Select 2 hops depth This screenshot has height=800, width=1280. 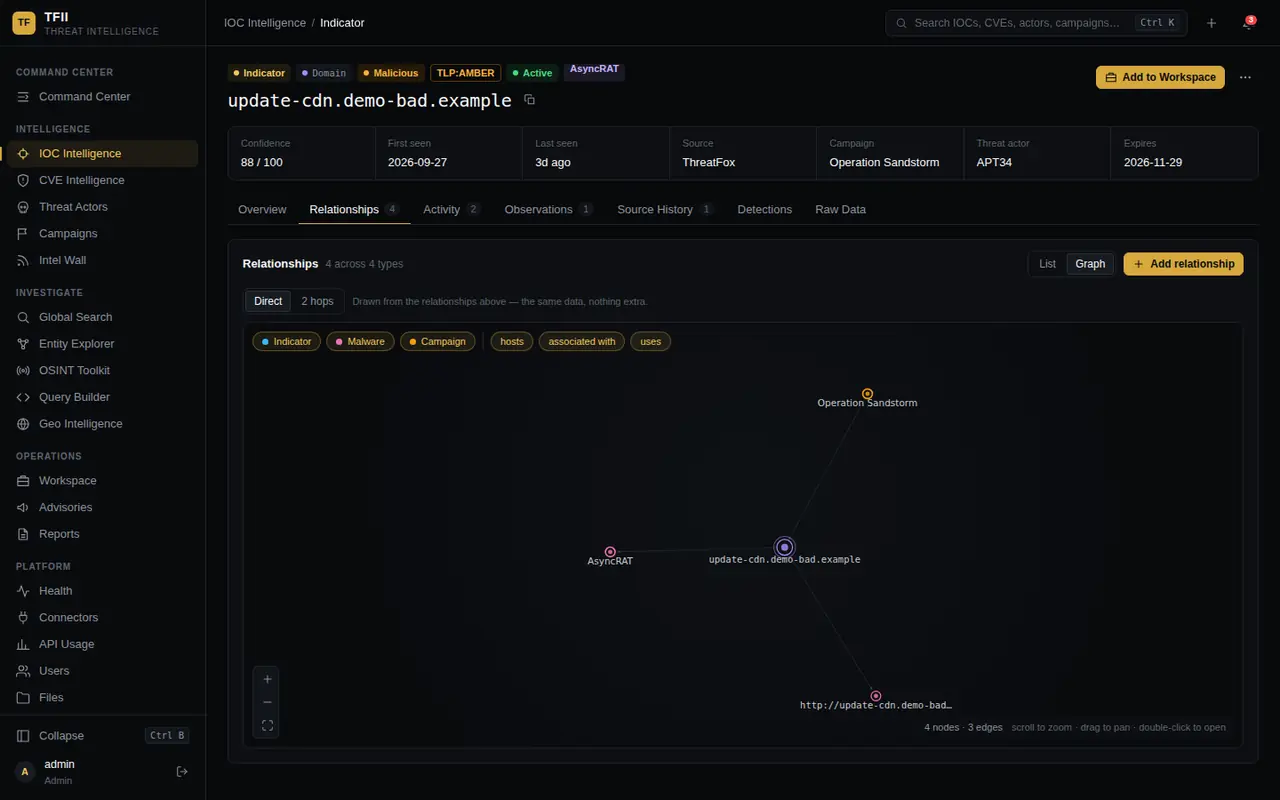pyautogui.click(x=317, y=301)
